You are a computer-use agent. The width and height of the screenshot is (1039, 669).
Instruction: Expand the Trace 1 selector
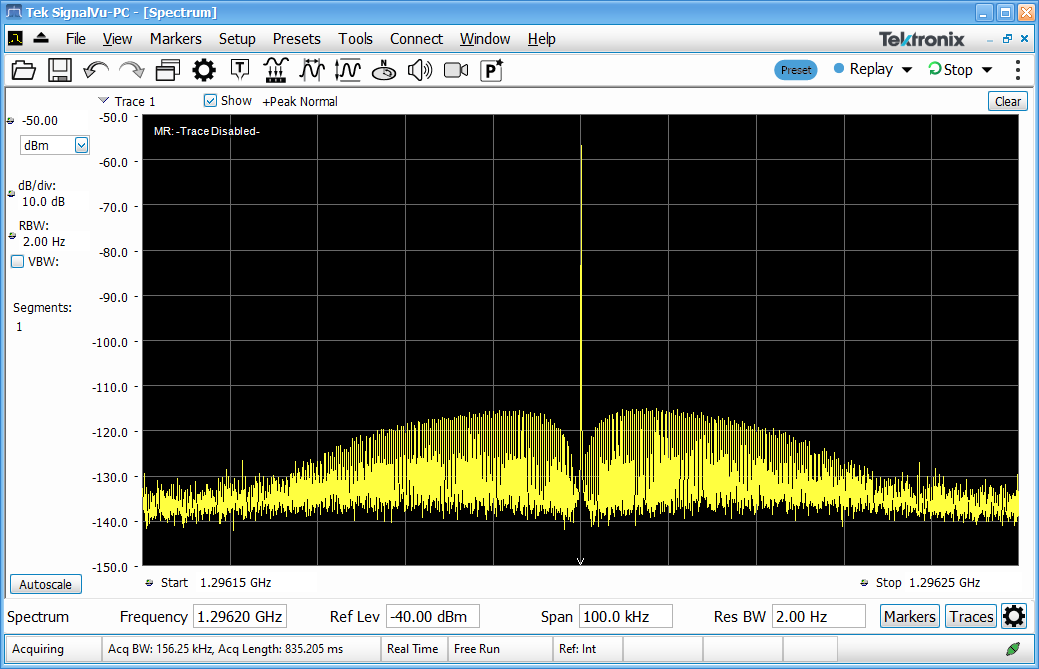coord(103,101)
